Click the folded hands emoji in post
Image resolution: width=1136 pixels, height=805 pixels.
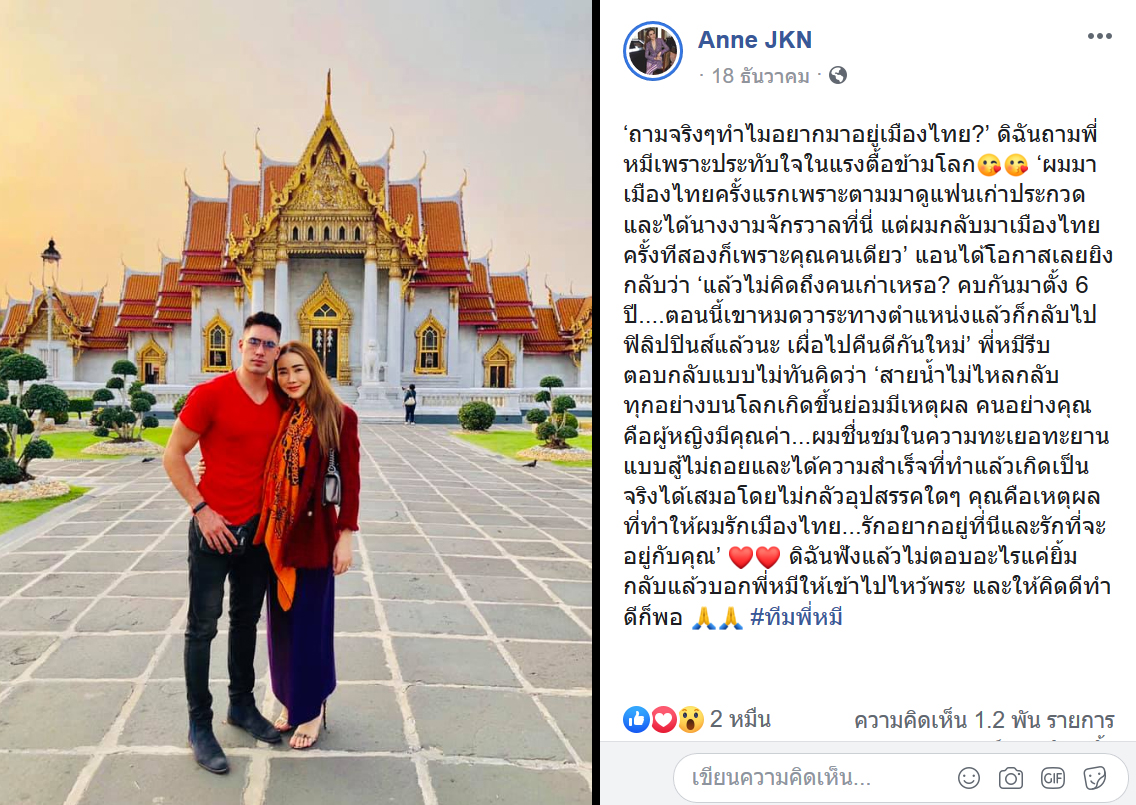coord(717,617)
